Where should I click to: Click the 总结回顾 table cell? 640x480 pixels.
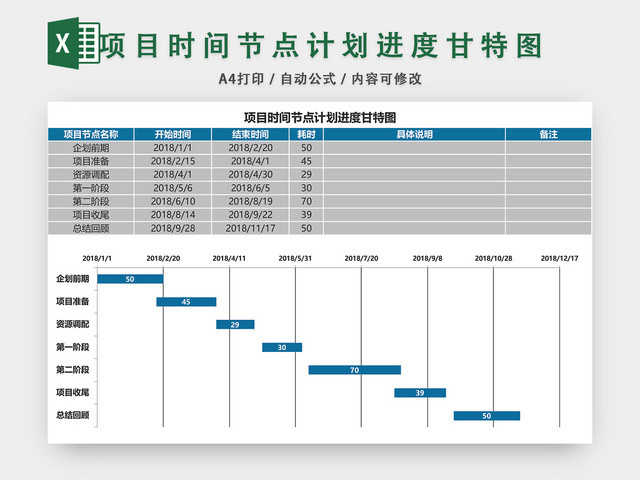point(91,228)
